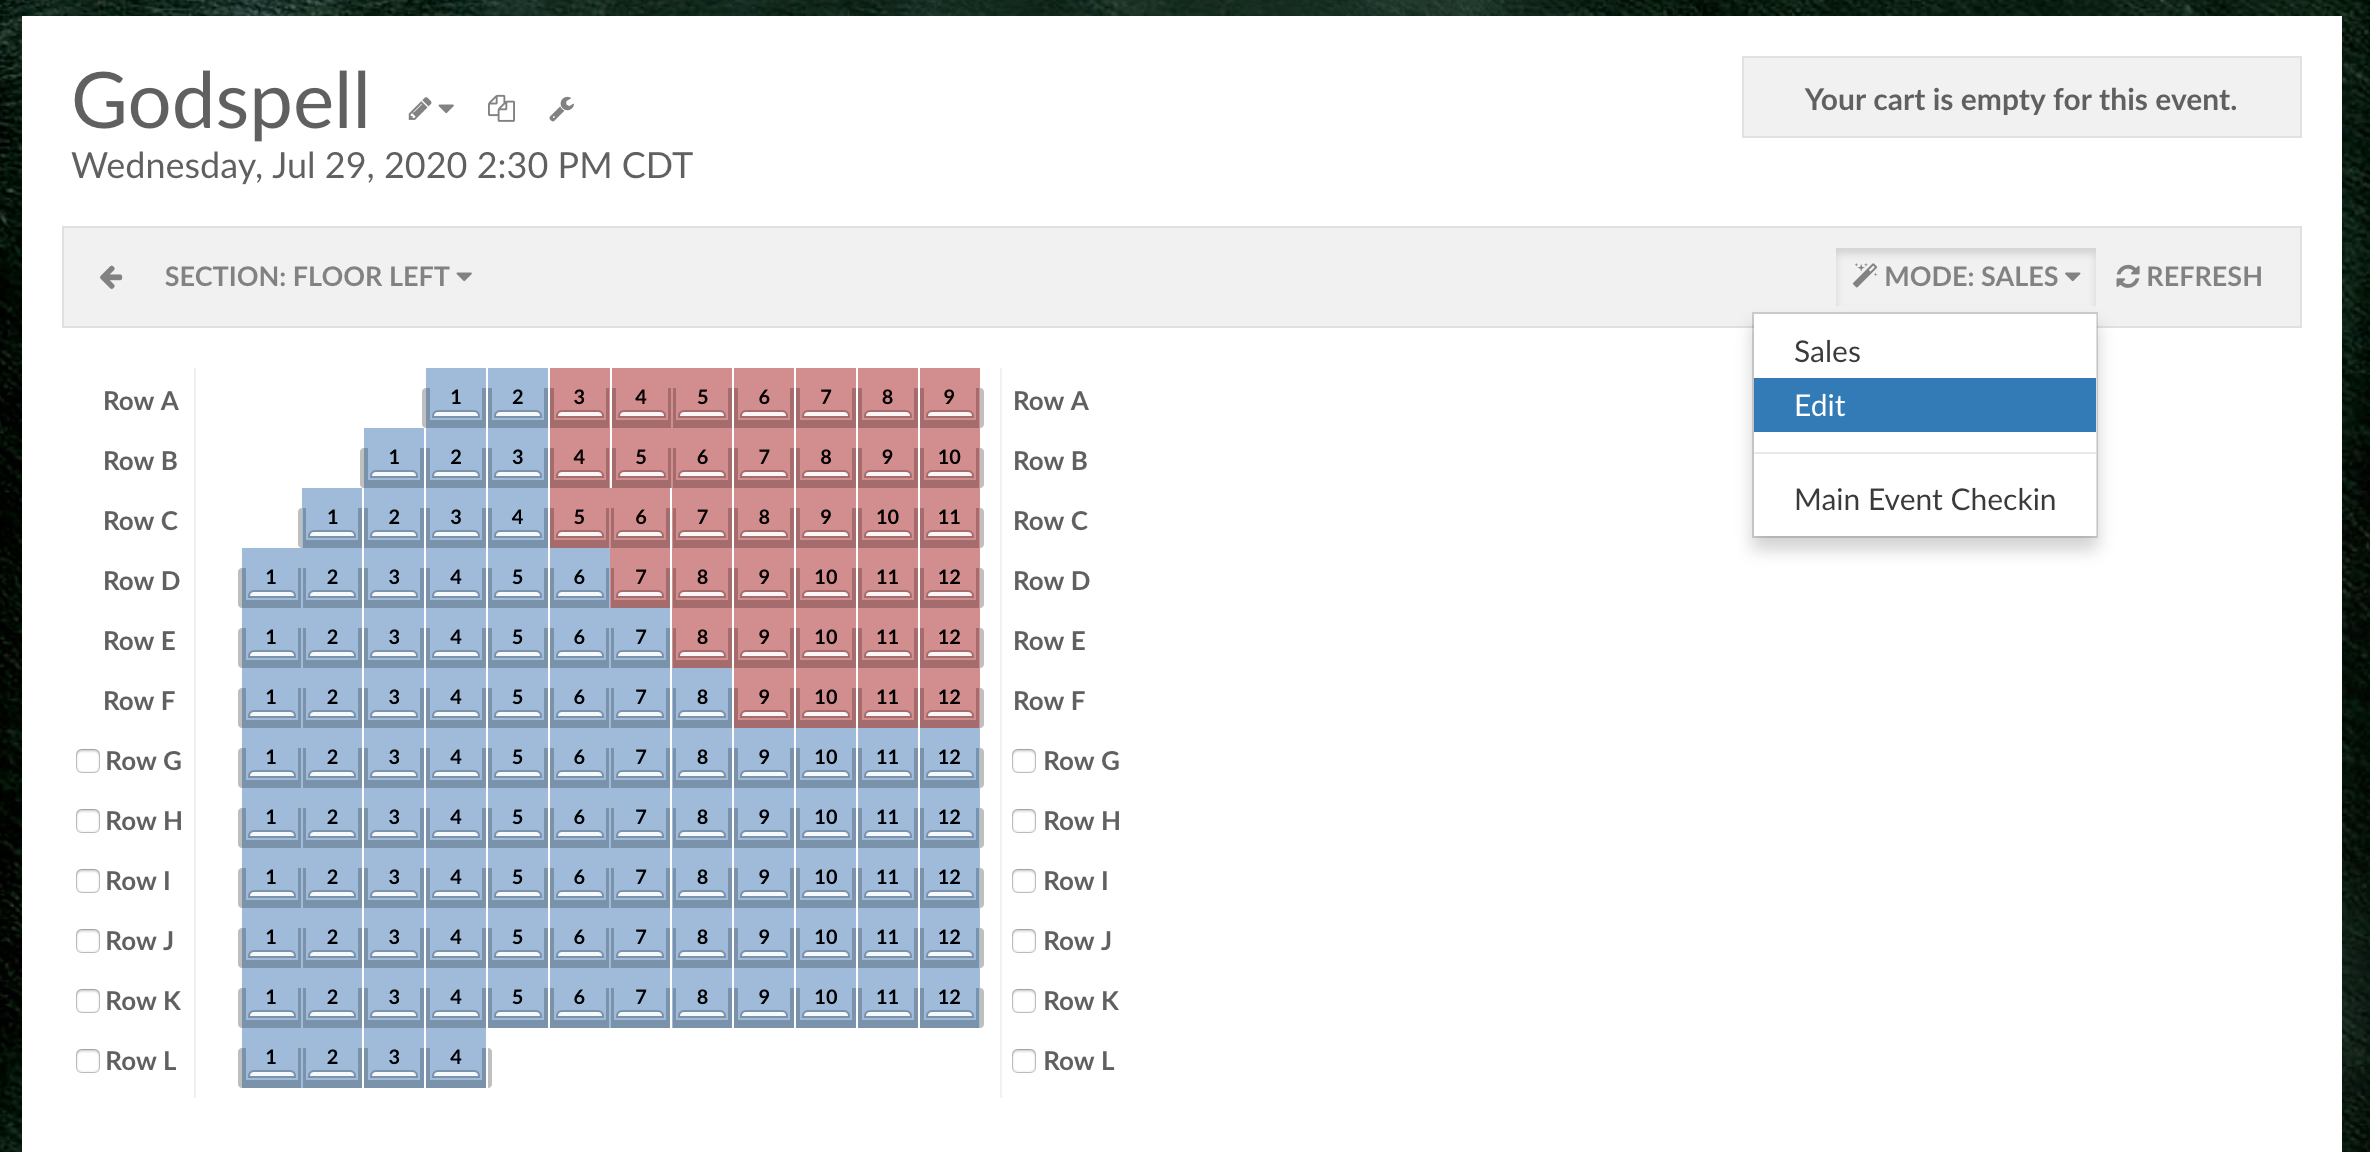Screen dimensions: 2370x1152
Task: Check the left Row K checkbox
Action: 88,1001
